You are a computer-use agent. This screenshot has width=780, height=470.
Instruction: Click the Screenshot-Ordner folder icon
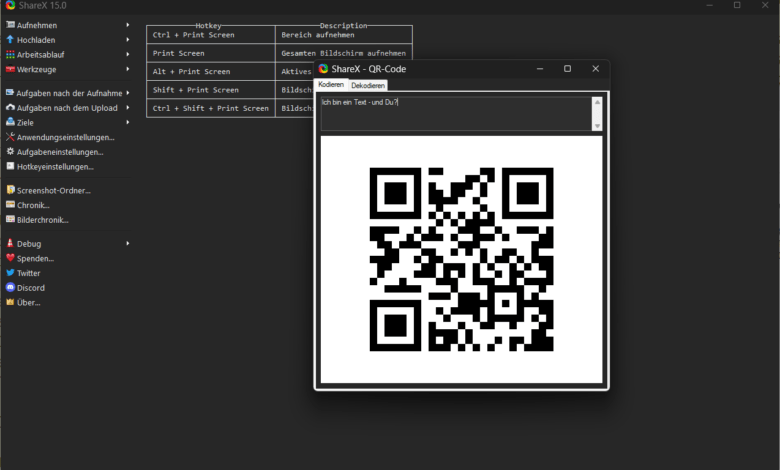(x=10, y=190)
